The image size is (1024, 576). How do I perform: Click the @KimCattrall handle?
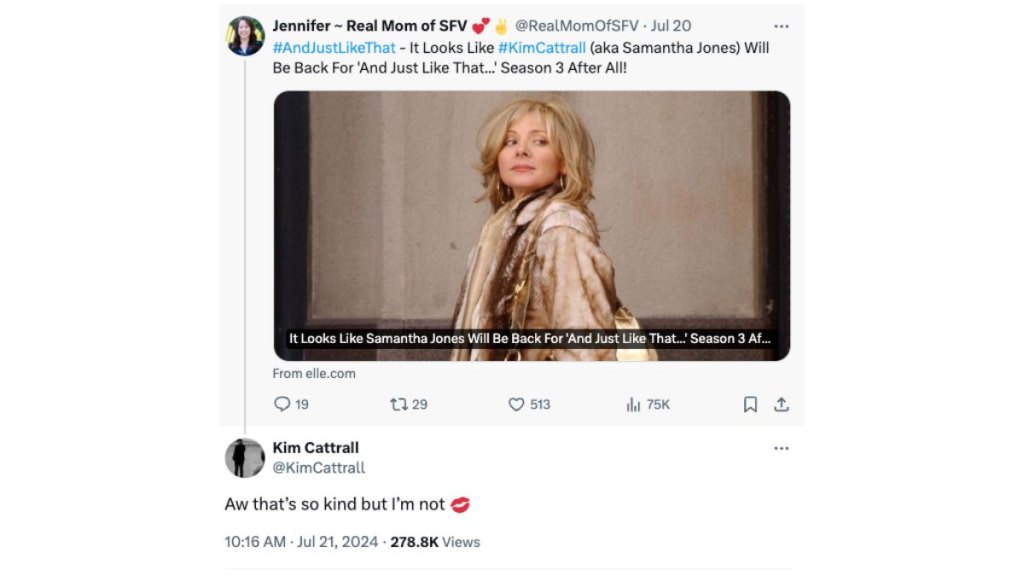[x=321, y=467]
